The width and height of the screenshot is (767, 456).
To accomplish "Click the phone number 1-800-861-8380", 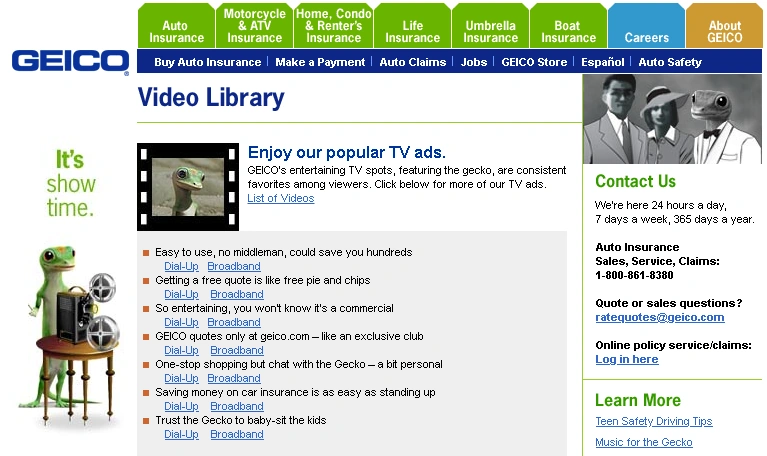I will tap(634, 275).
